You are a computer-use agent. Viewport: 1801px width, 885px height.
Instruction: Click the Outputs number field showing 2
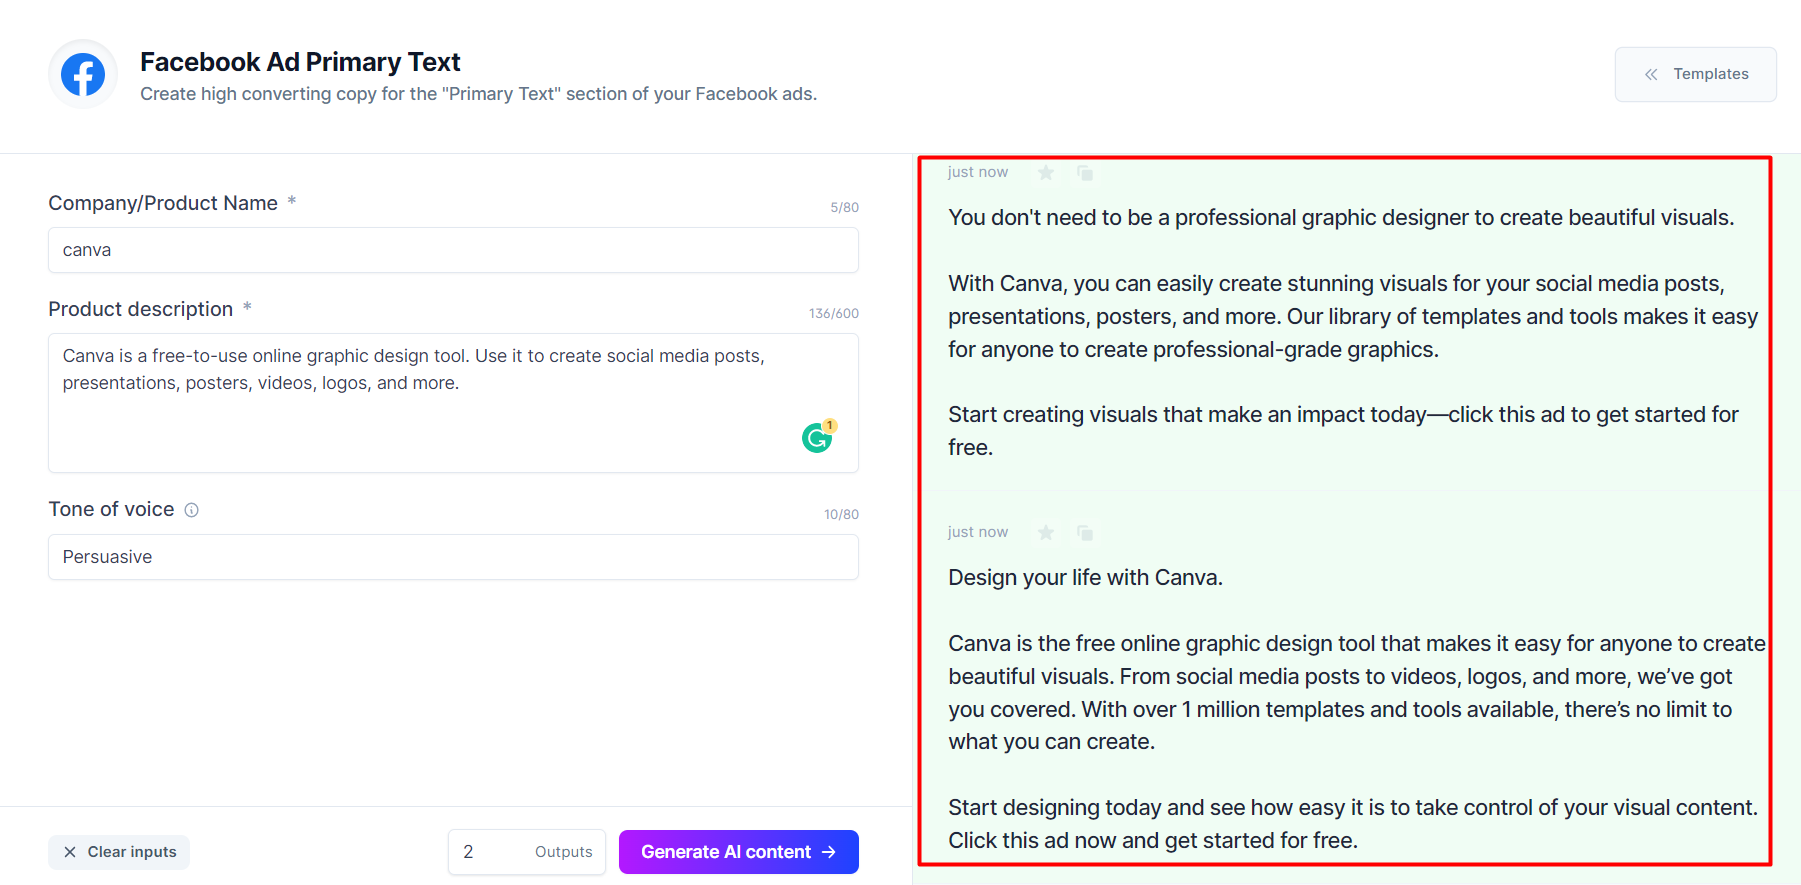(x=526, y=852)
